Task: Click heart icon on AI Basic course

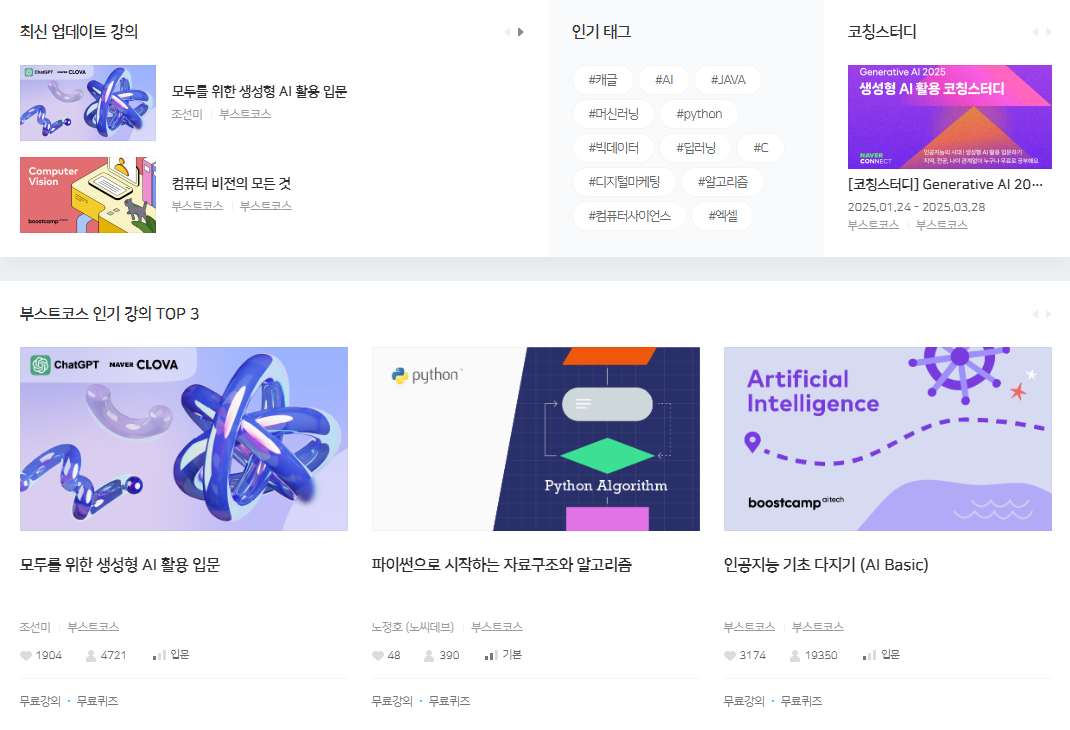Action: pyautogui.click(x=730, y=656)
